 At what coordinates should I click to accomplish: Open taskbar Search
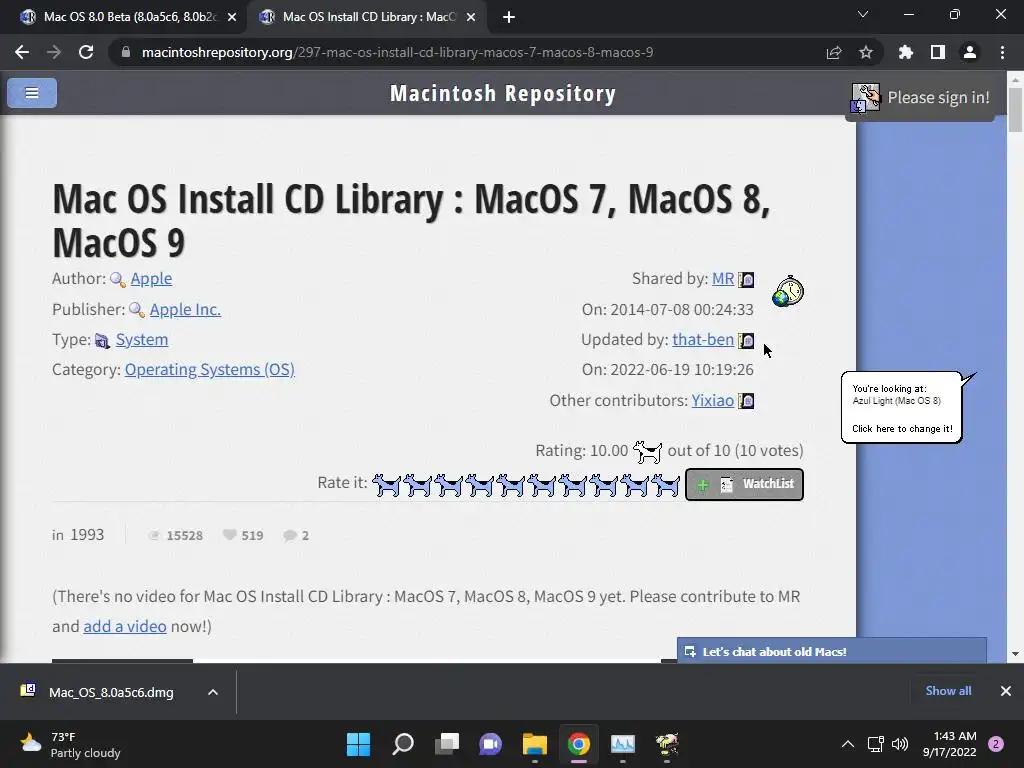tap(402, 744)
